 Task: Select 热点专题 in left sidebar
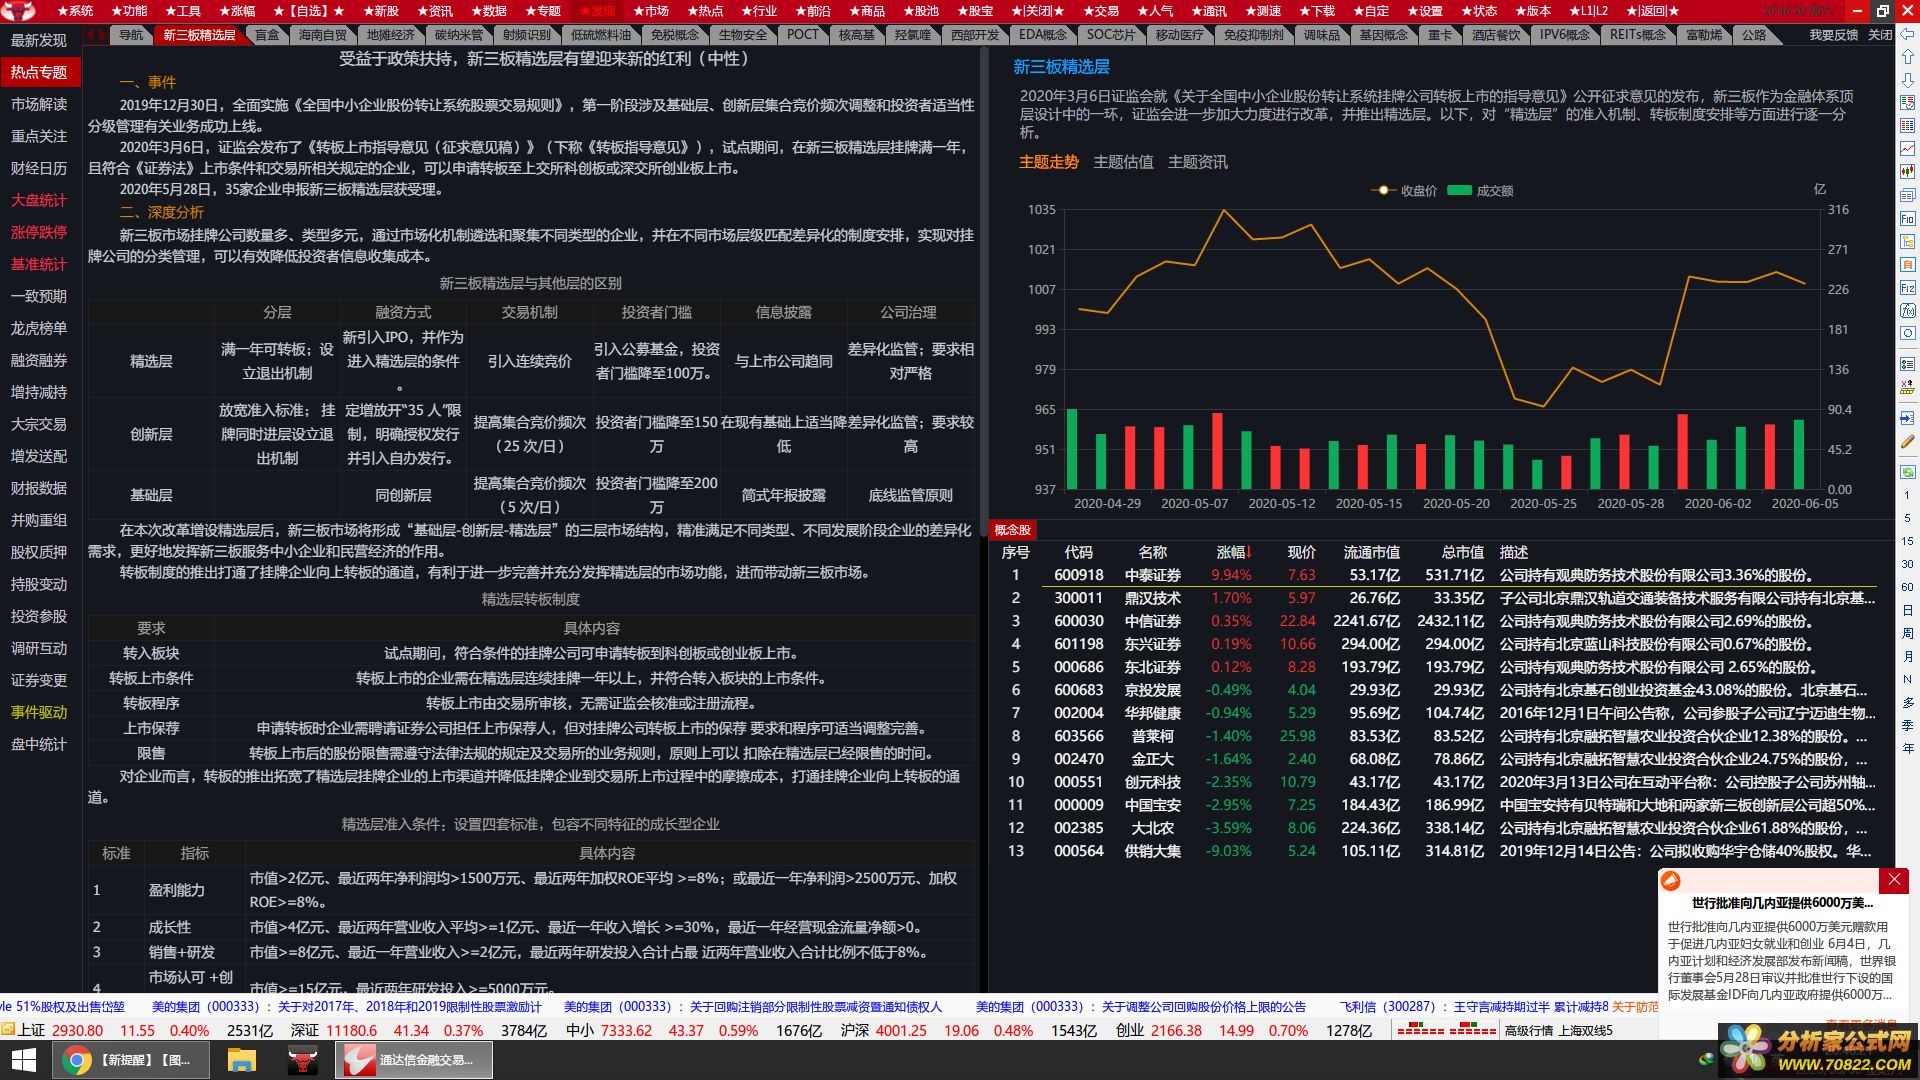coord(40,72)
